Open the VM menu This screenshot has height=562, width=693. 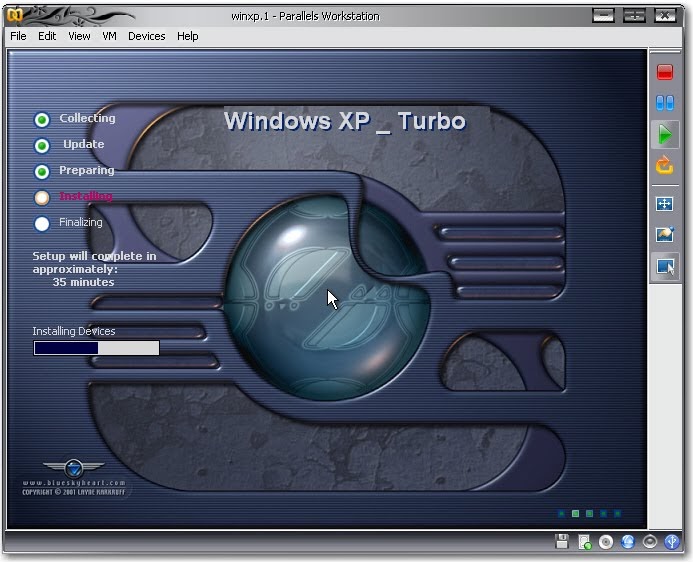click(109, 36)
